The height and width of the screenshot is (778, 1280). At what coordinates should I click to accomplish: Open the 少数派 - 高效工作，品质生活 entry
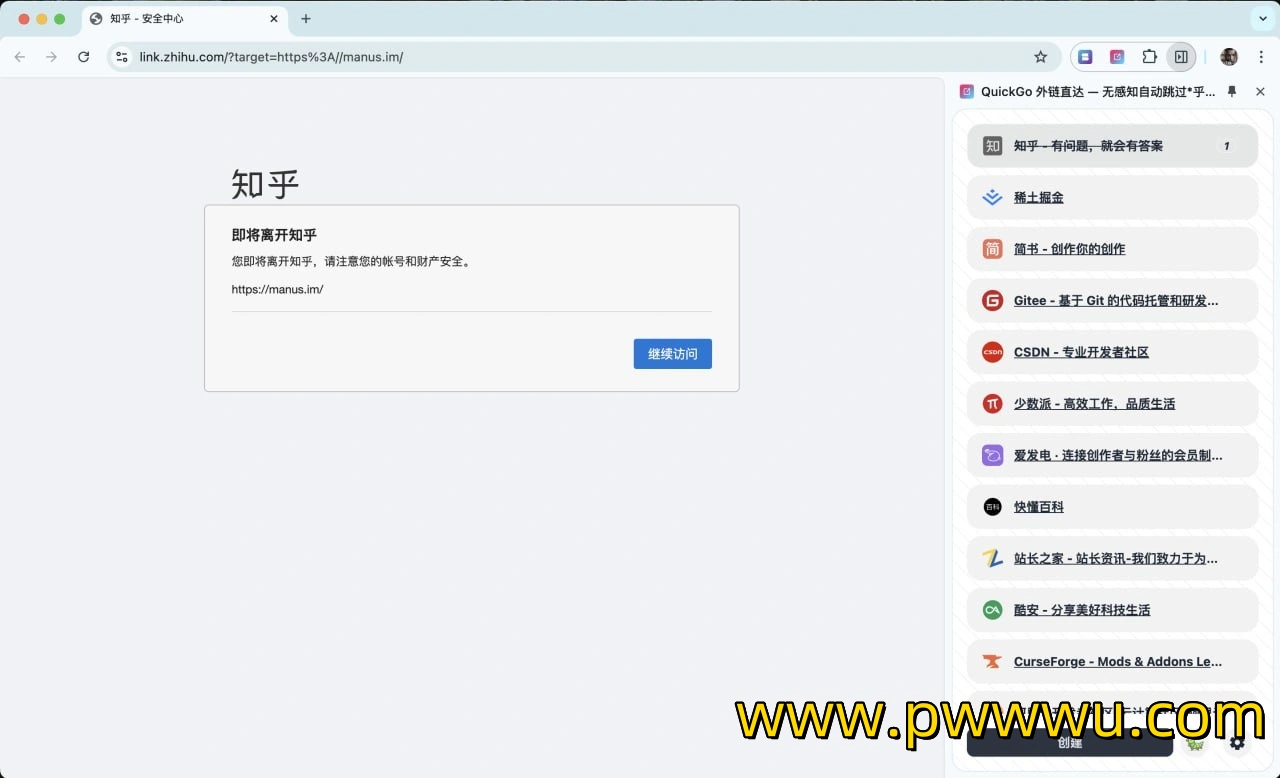pyautogui.click(x=1112, y=404)
